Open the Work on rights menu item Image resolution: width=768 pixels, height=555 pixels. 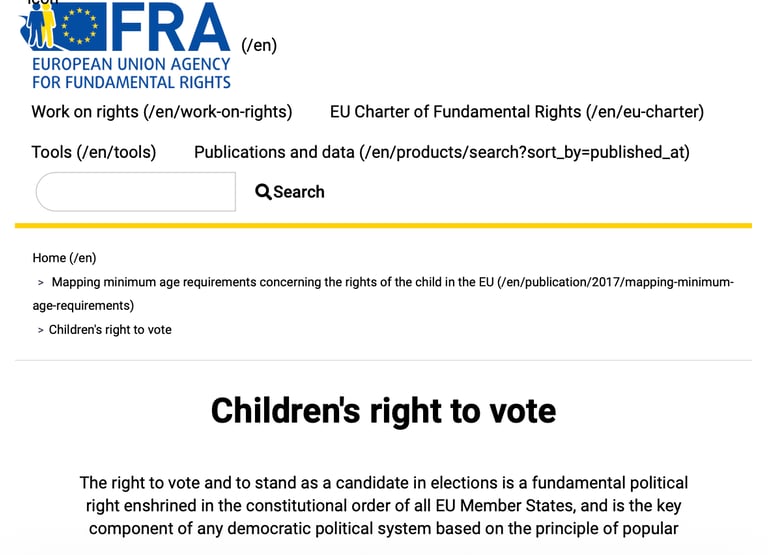pyautogui.click(x=161, y=112)
